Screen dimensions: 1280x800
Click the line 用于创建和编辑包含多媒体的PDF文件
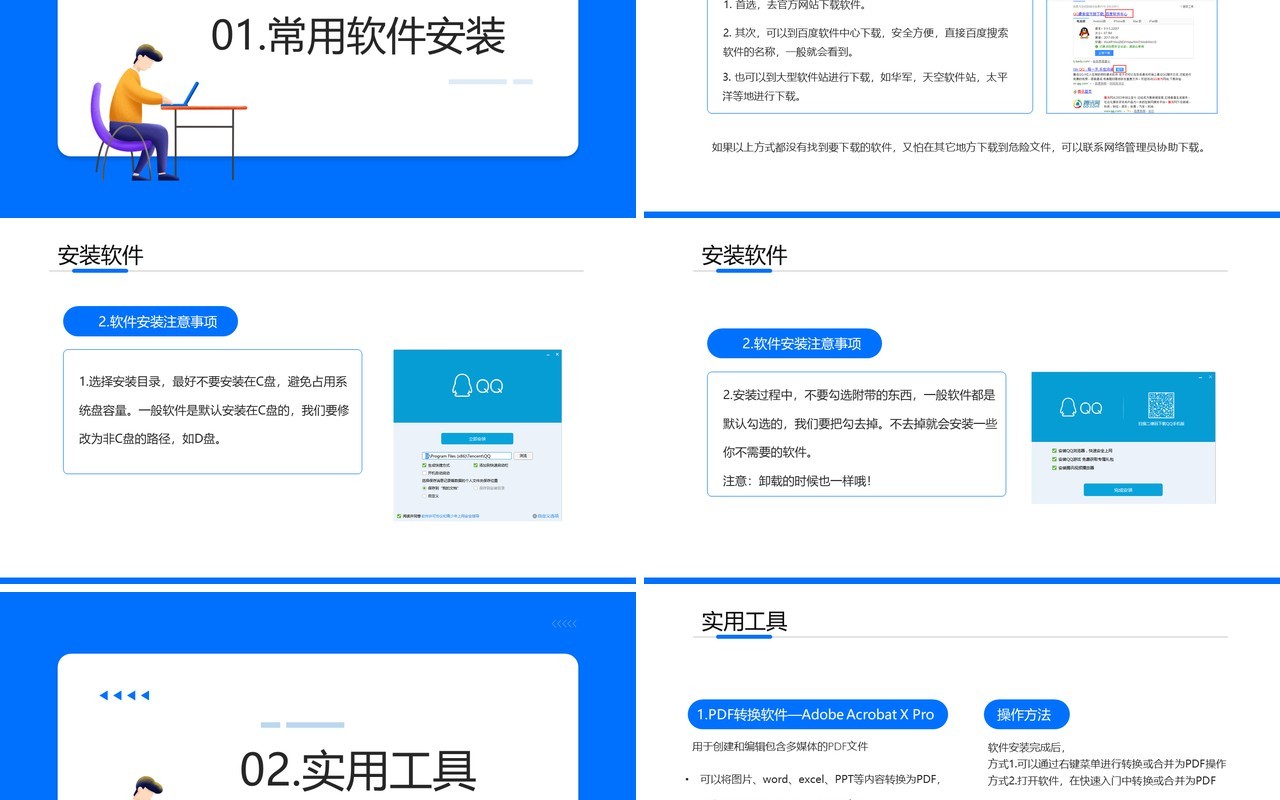pyautogui.click(x=780, y=746)
